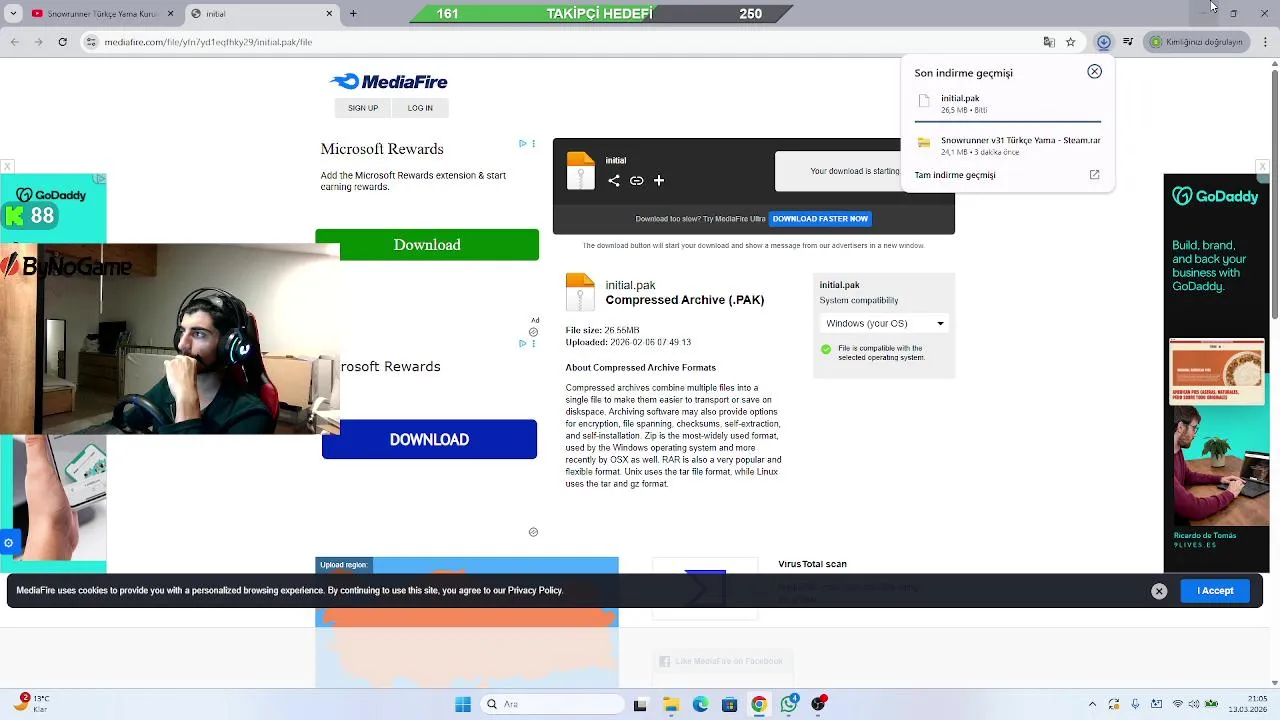Open Wi-Fi network tray icon

(1177, 704)
